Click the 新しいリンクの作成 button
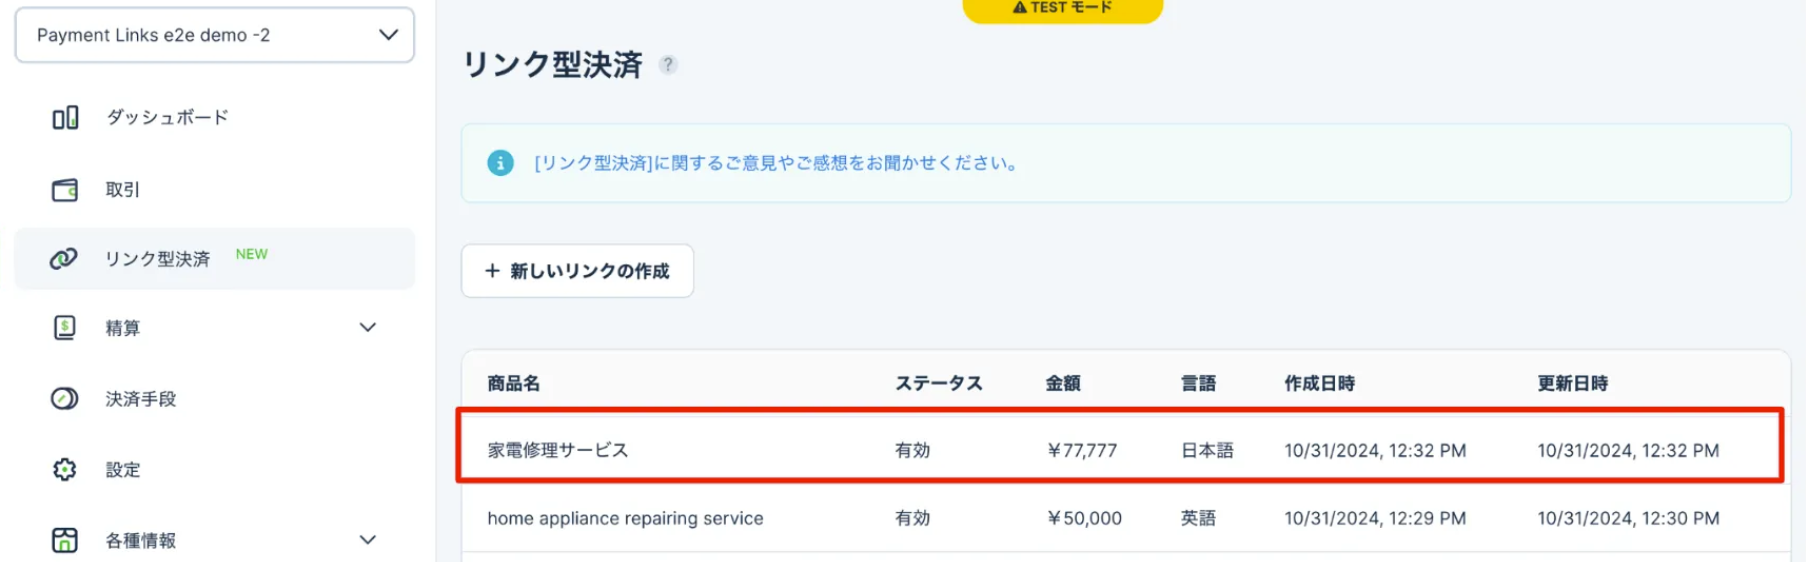This screenshot has width=1806, height=562. 577,271
